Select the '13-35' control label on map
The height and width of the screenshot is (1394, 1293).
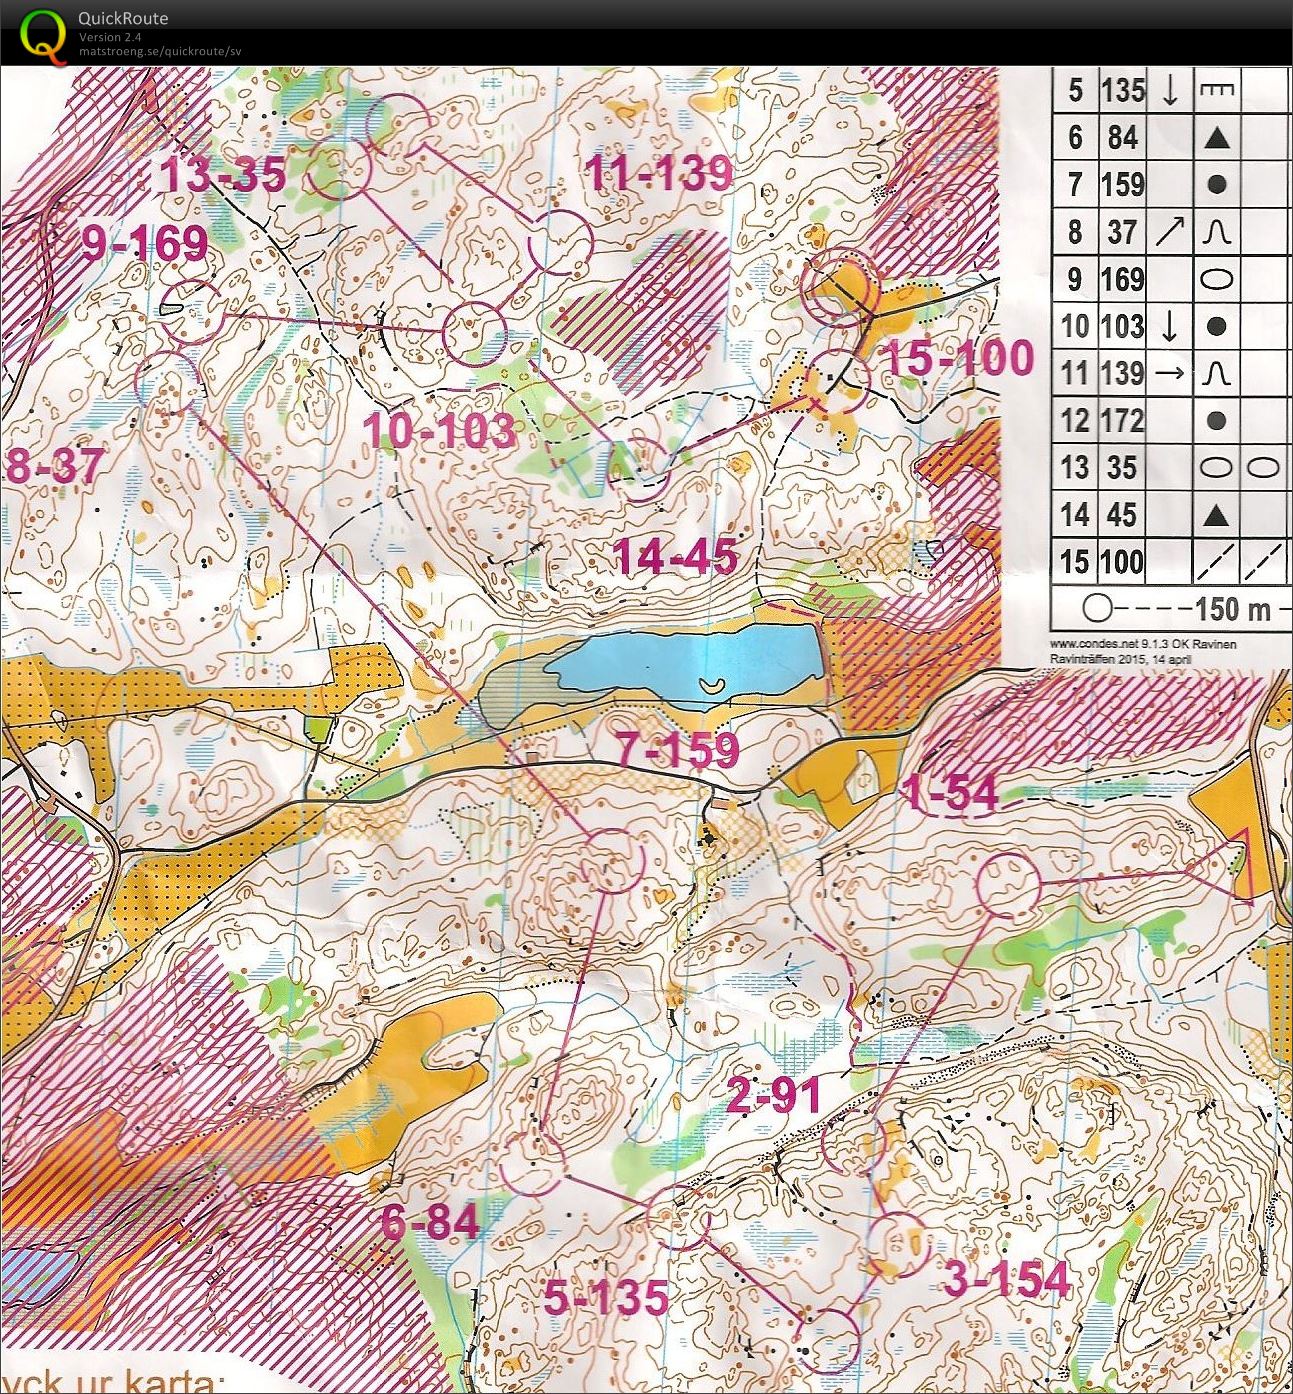coord(224,175)
